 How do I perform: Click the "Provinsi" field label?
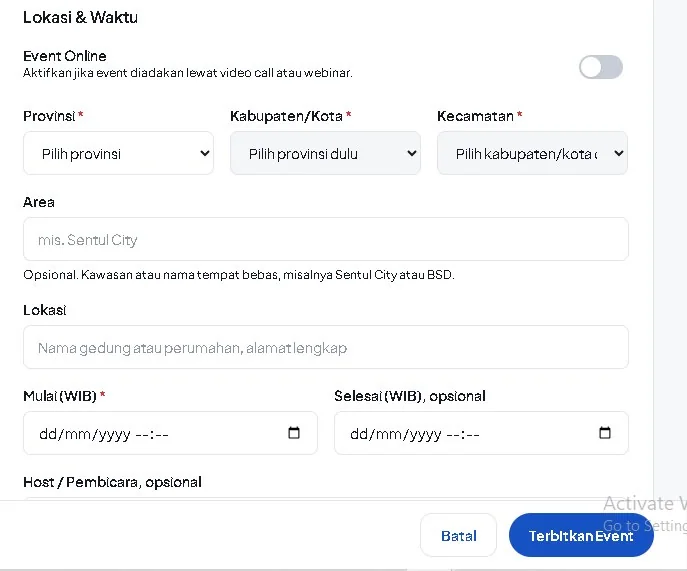click(x=49, y=116)
